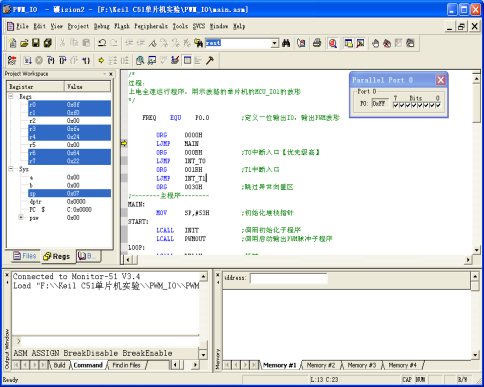Open a file via the folder icon
484x387 pixels.
[24, 43]
